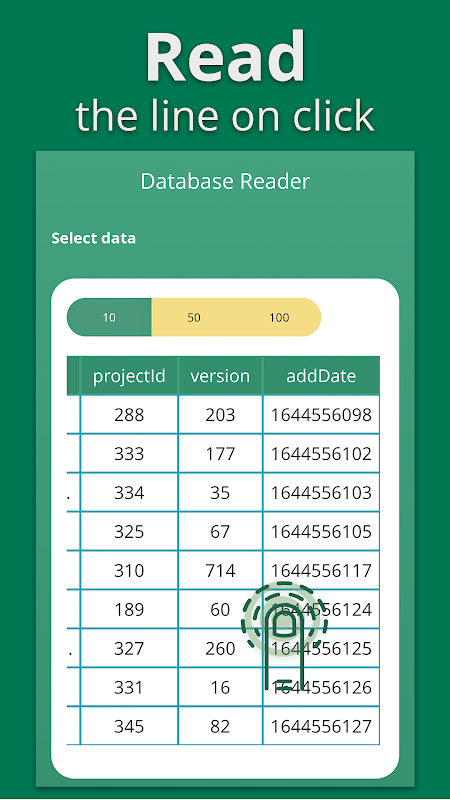Click version cell 203

(220, 415)
